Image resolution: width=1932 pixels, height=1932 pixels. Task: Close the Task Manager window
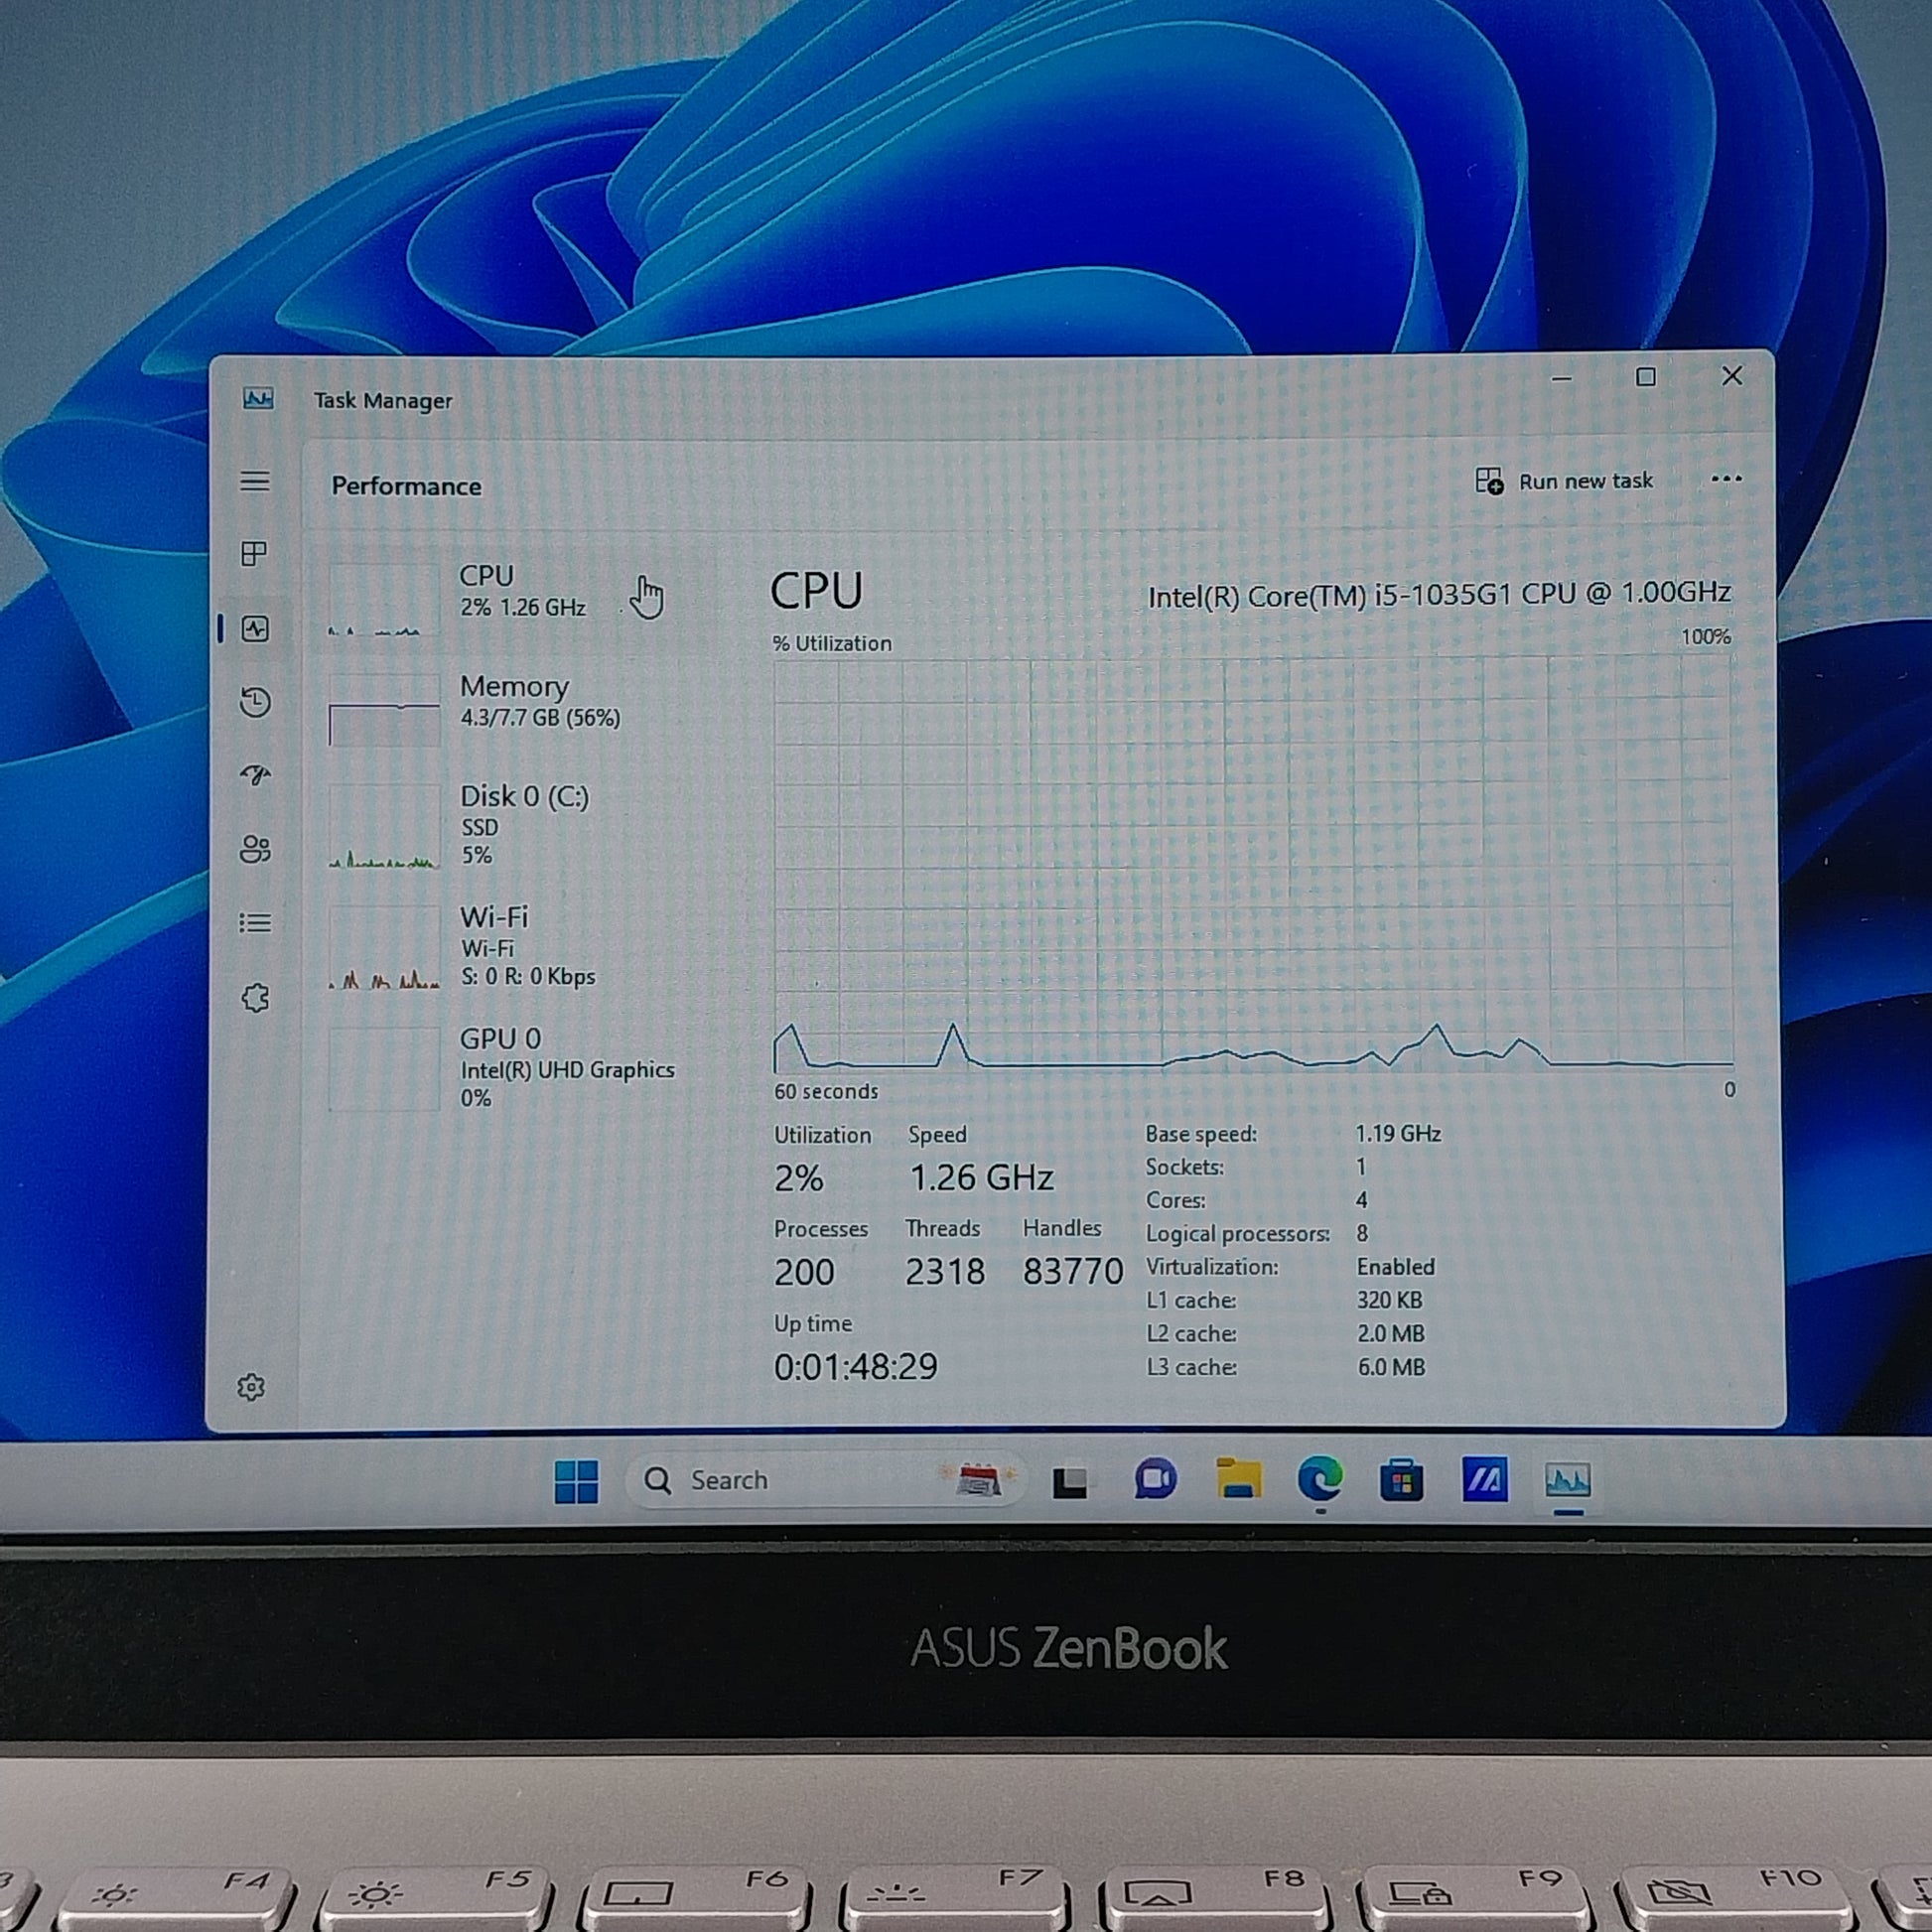pyautogui.click(x=1732, y=376)
